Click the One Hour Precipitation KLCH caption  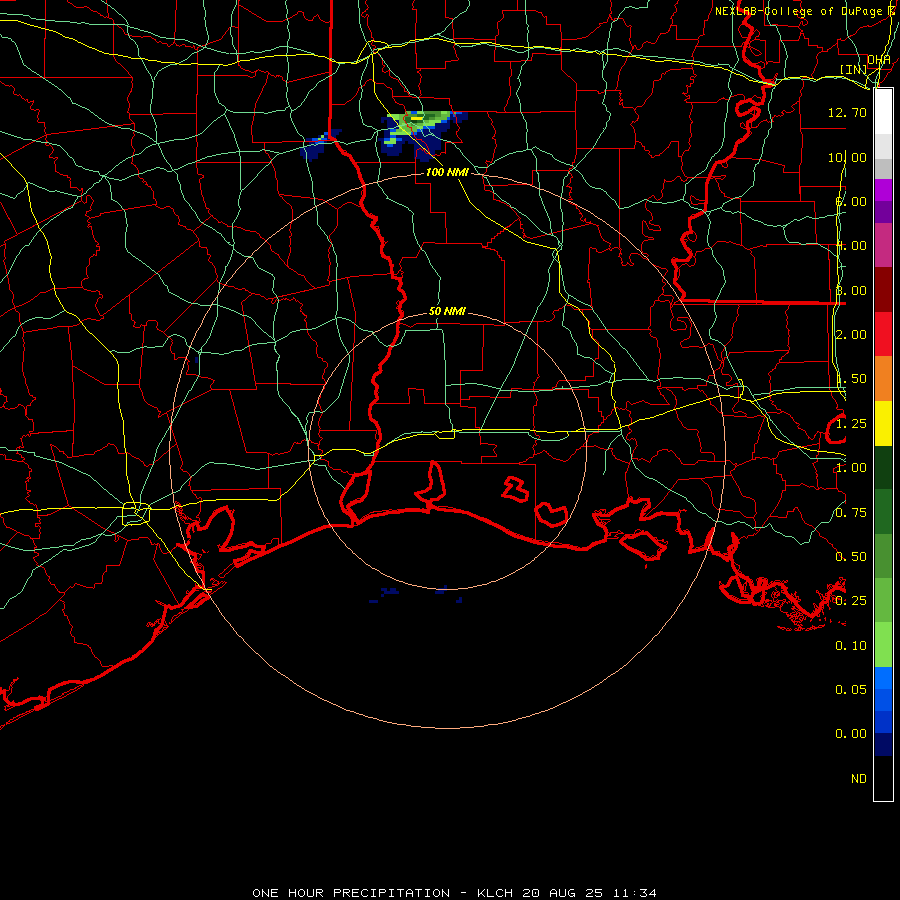tap(454, 893)
